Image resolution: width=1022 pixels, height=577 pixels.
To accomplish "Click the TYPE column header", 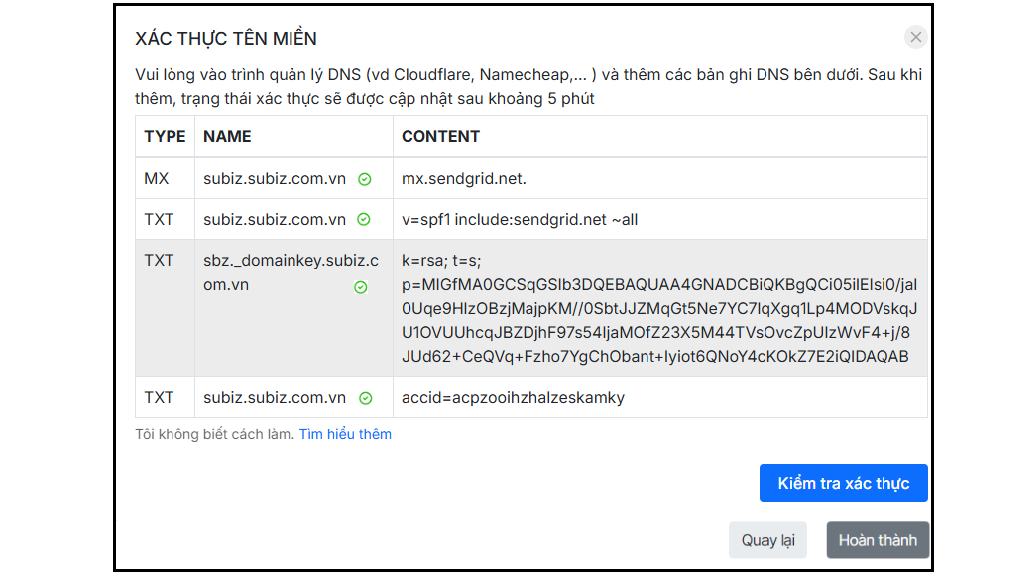I will (165, 136).
